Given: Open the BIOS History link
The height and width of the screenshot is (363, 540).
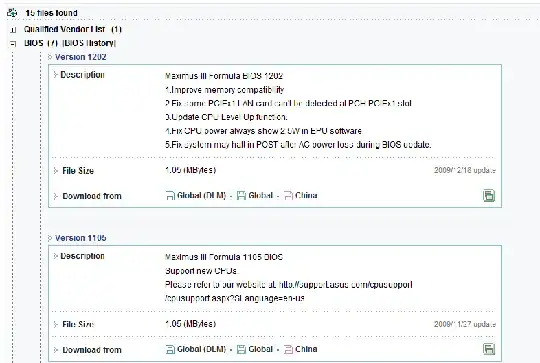Looking at the screenshot, I should [89, 43].
